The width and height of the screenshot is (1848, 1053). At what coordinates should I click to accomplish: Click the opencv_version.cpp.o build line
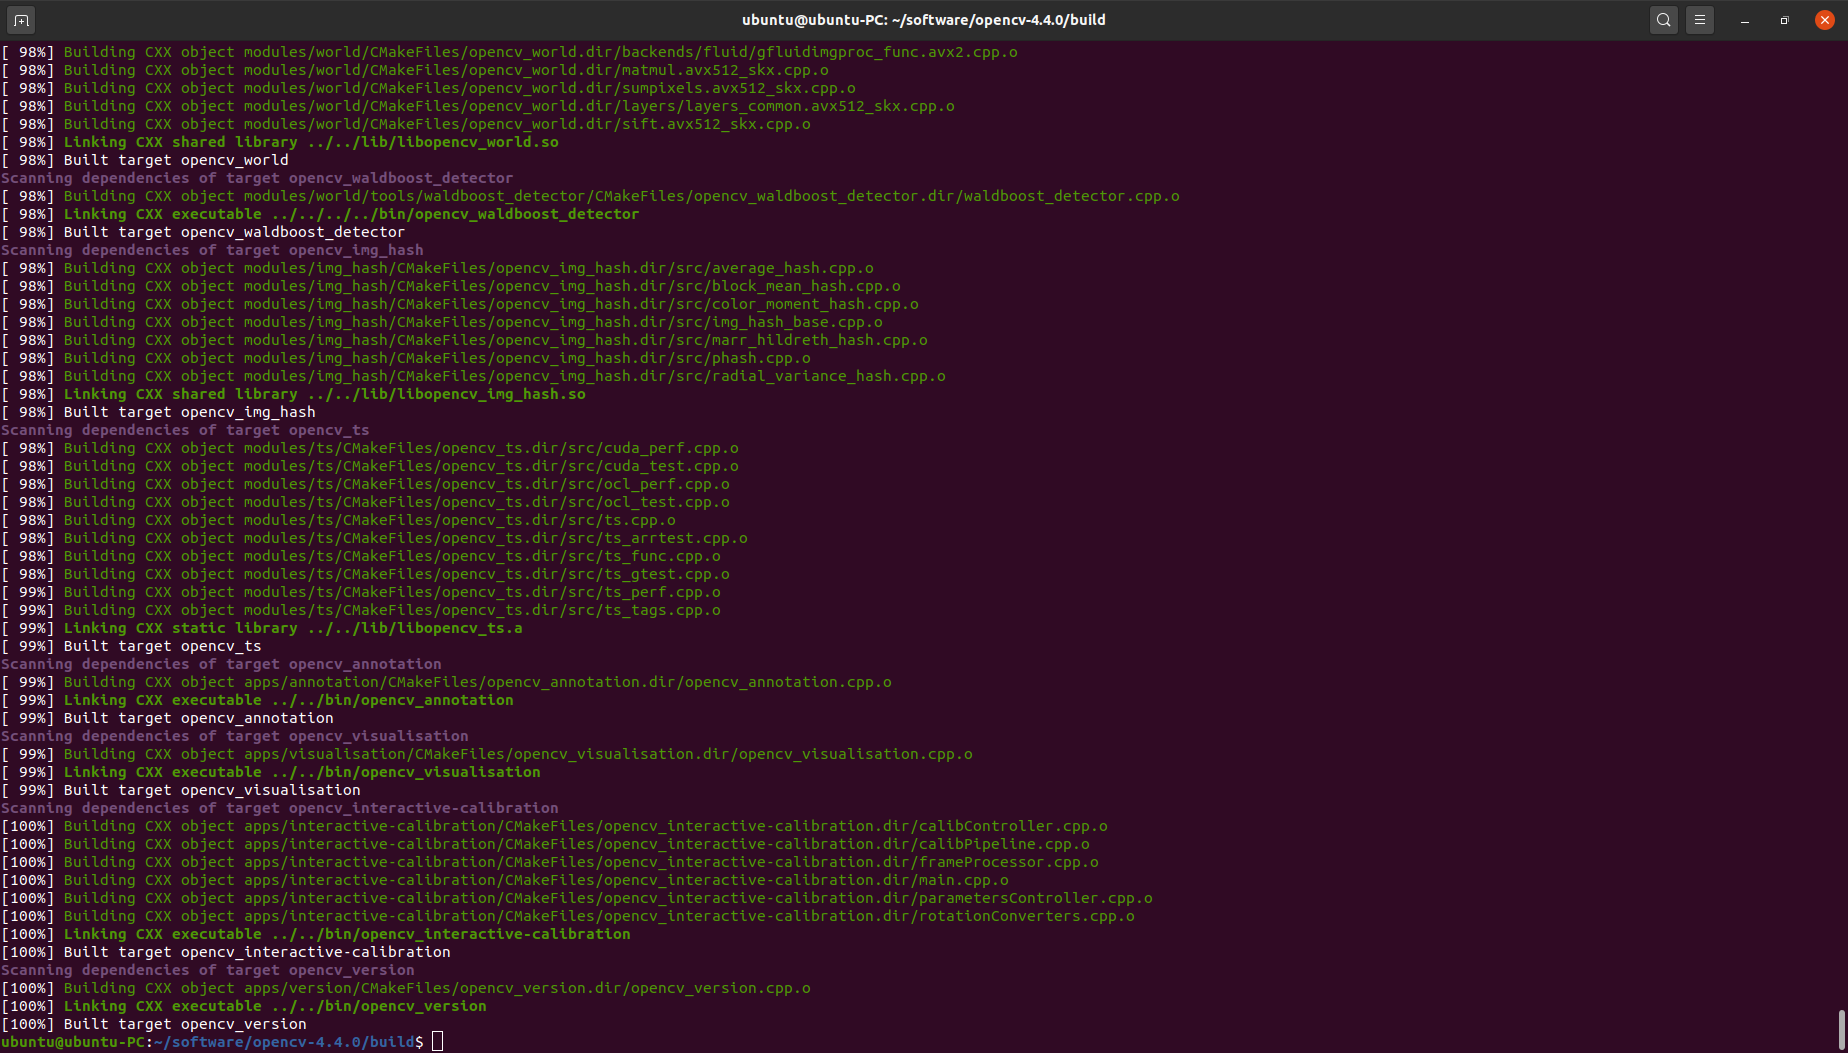tap(406, 988)
